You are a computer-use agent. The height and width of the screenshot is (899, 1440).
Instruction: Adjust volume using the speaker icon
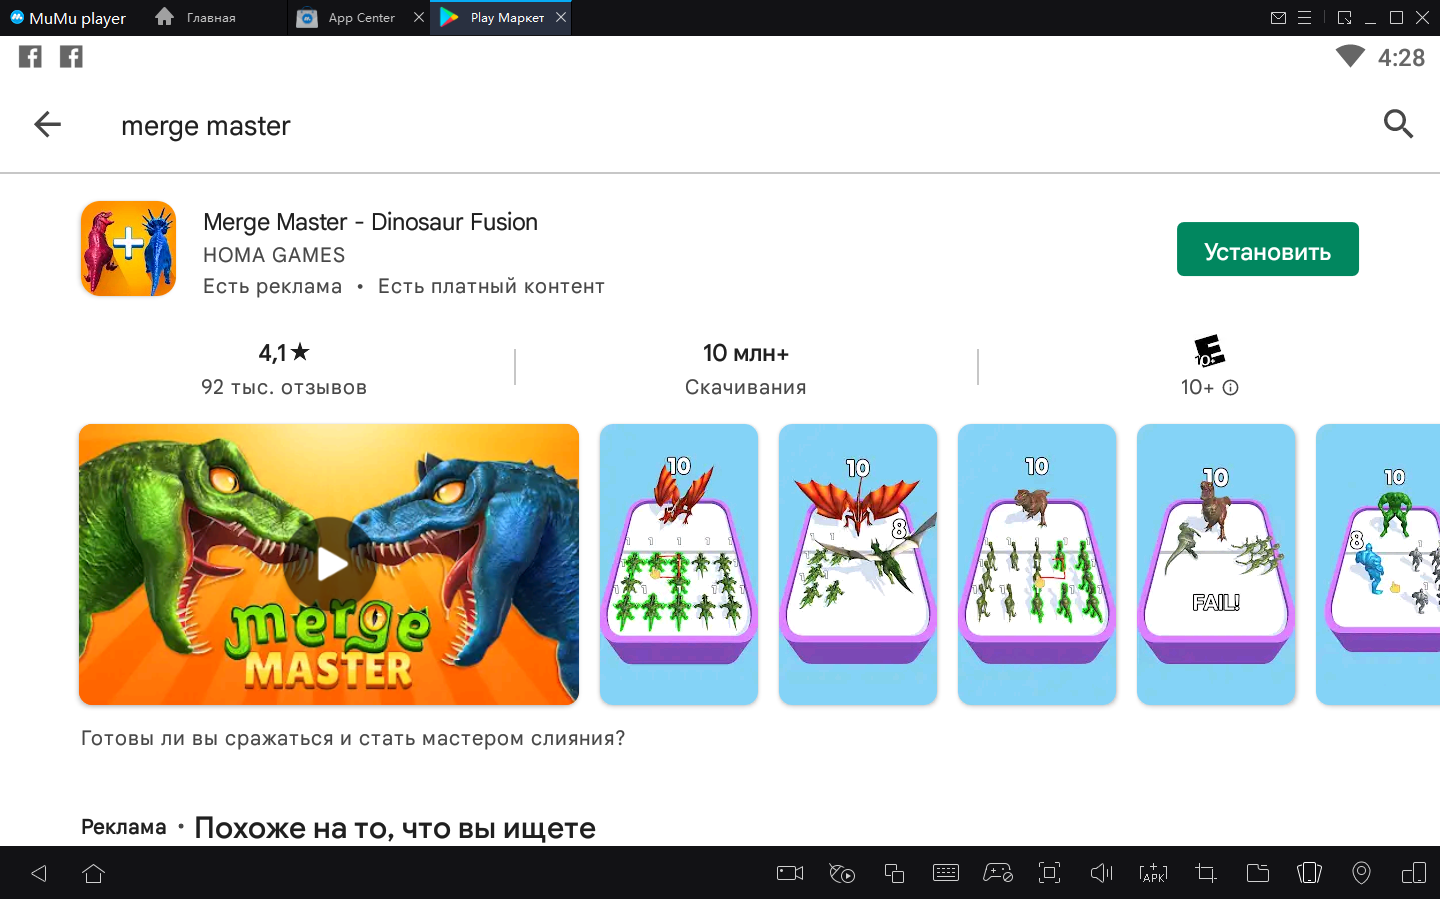tap(1101, 873)
